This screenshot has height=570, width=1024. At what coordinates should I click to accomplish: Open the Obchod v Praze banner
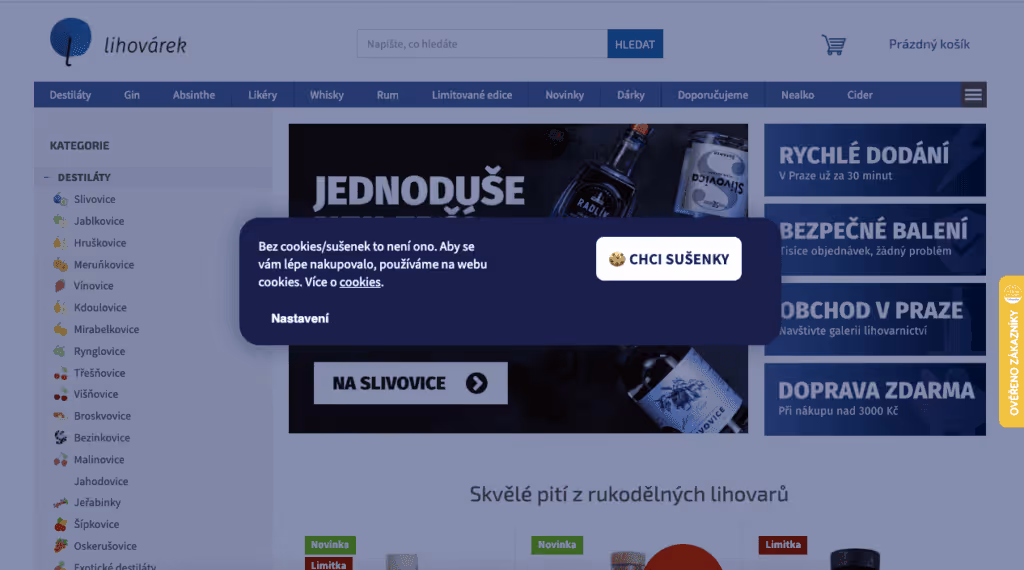click(875, 319)
